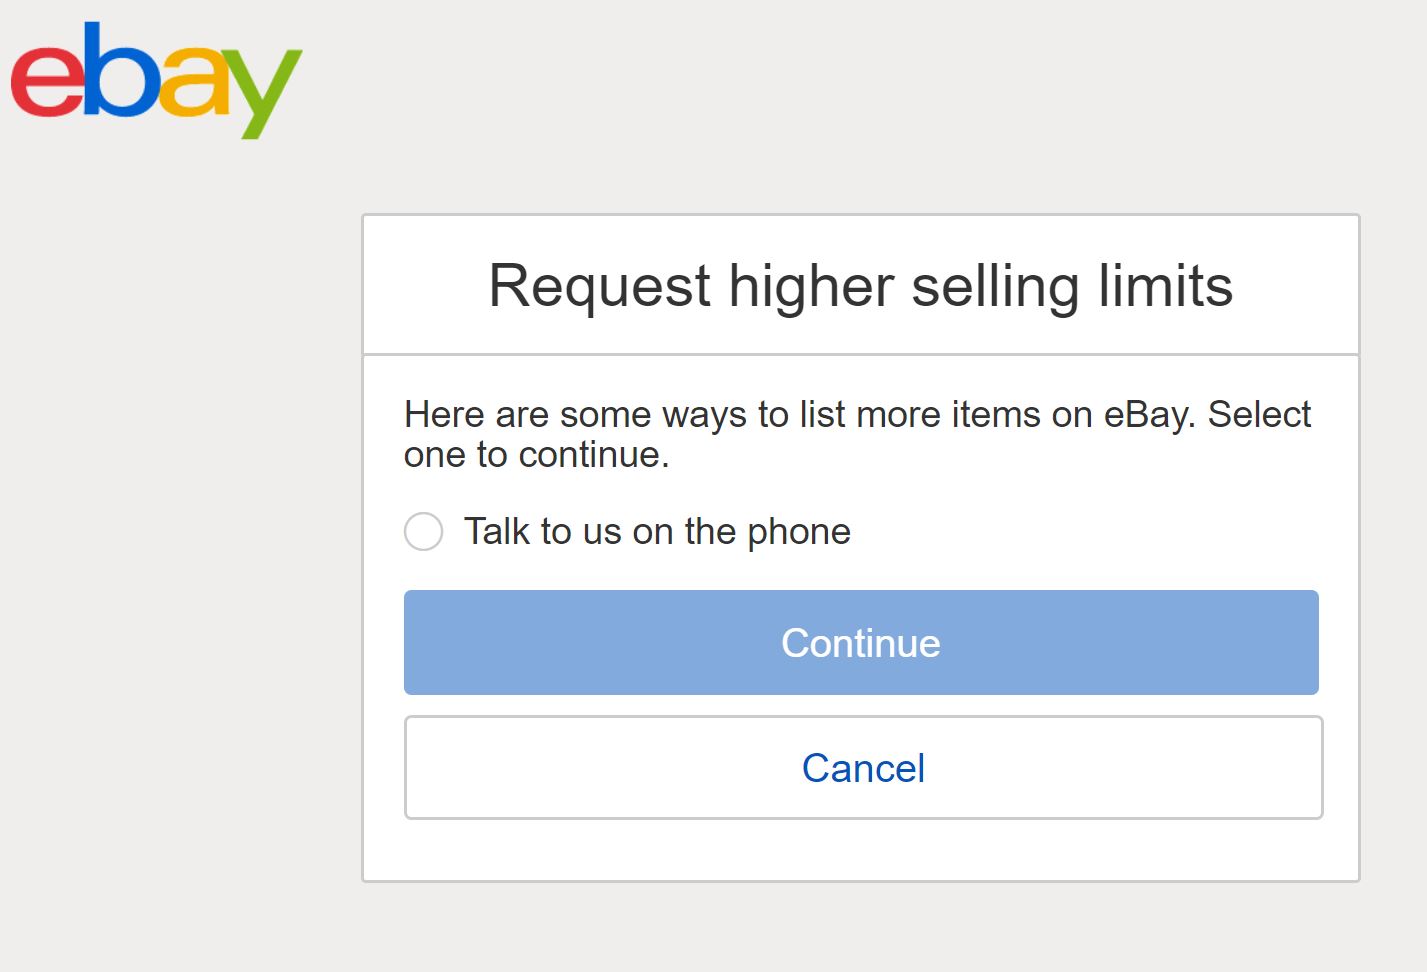Select the 'Talk to us on the phone' radio button

pos(424,532)
